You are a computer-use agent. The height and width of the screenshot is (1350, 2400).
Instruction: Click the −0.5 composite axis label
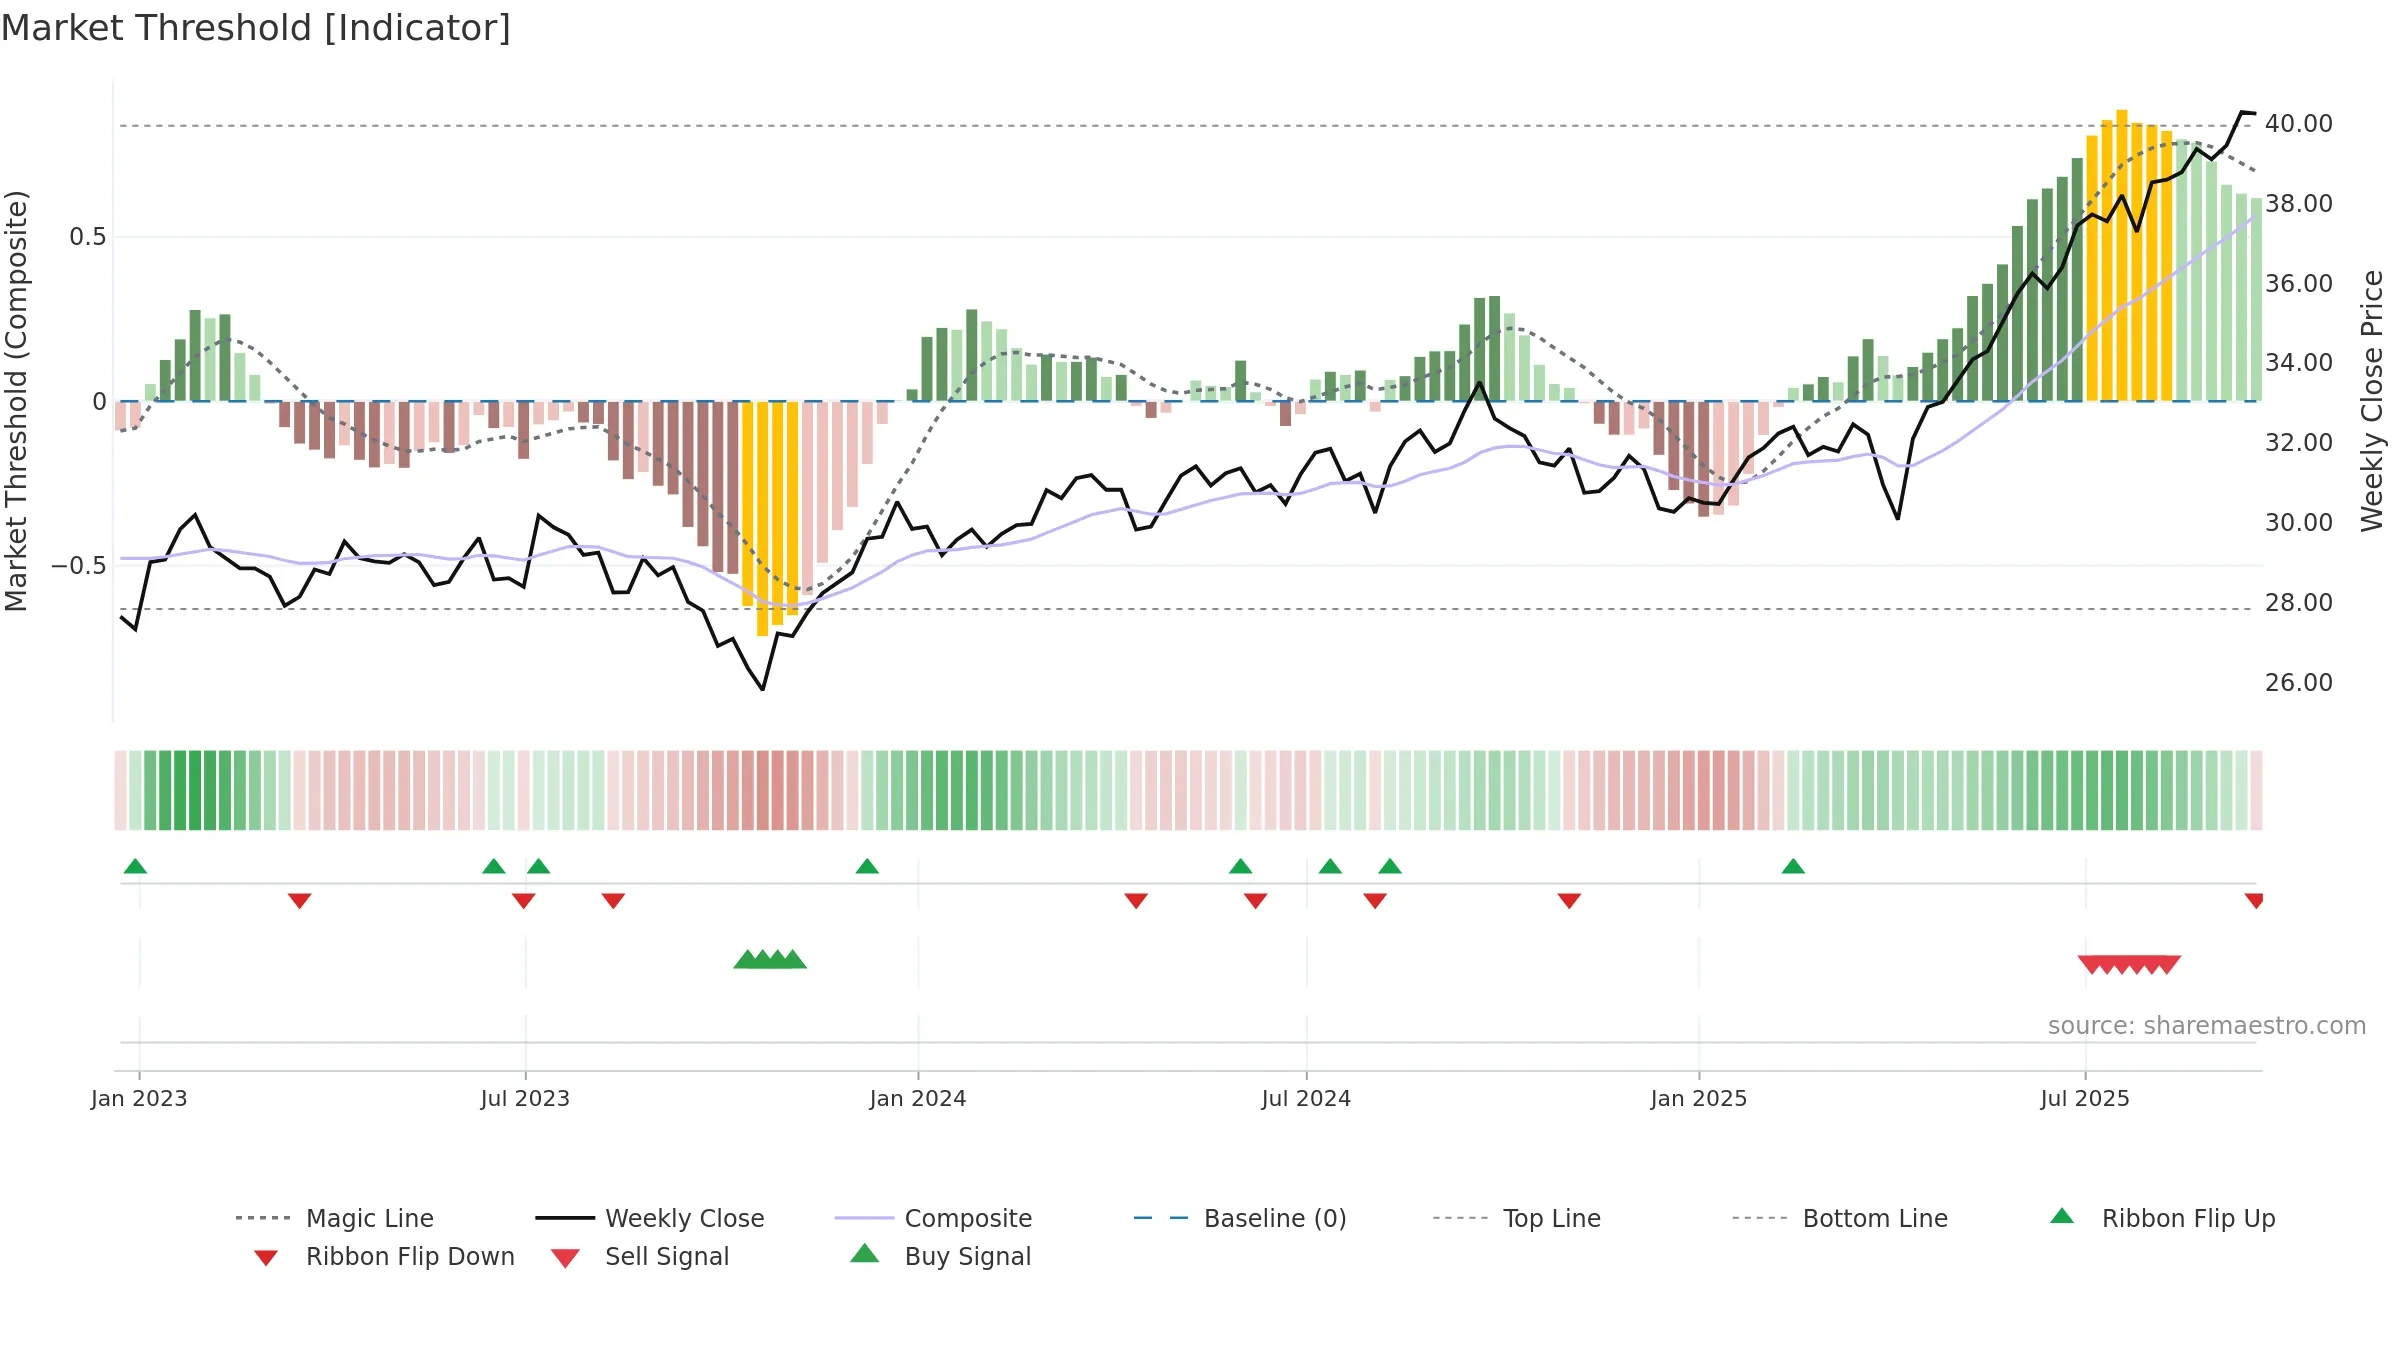79,566
